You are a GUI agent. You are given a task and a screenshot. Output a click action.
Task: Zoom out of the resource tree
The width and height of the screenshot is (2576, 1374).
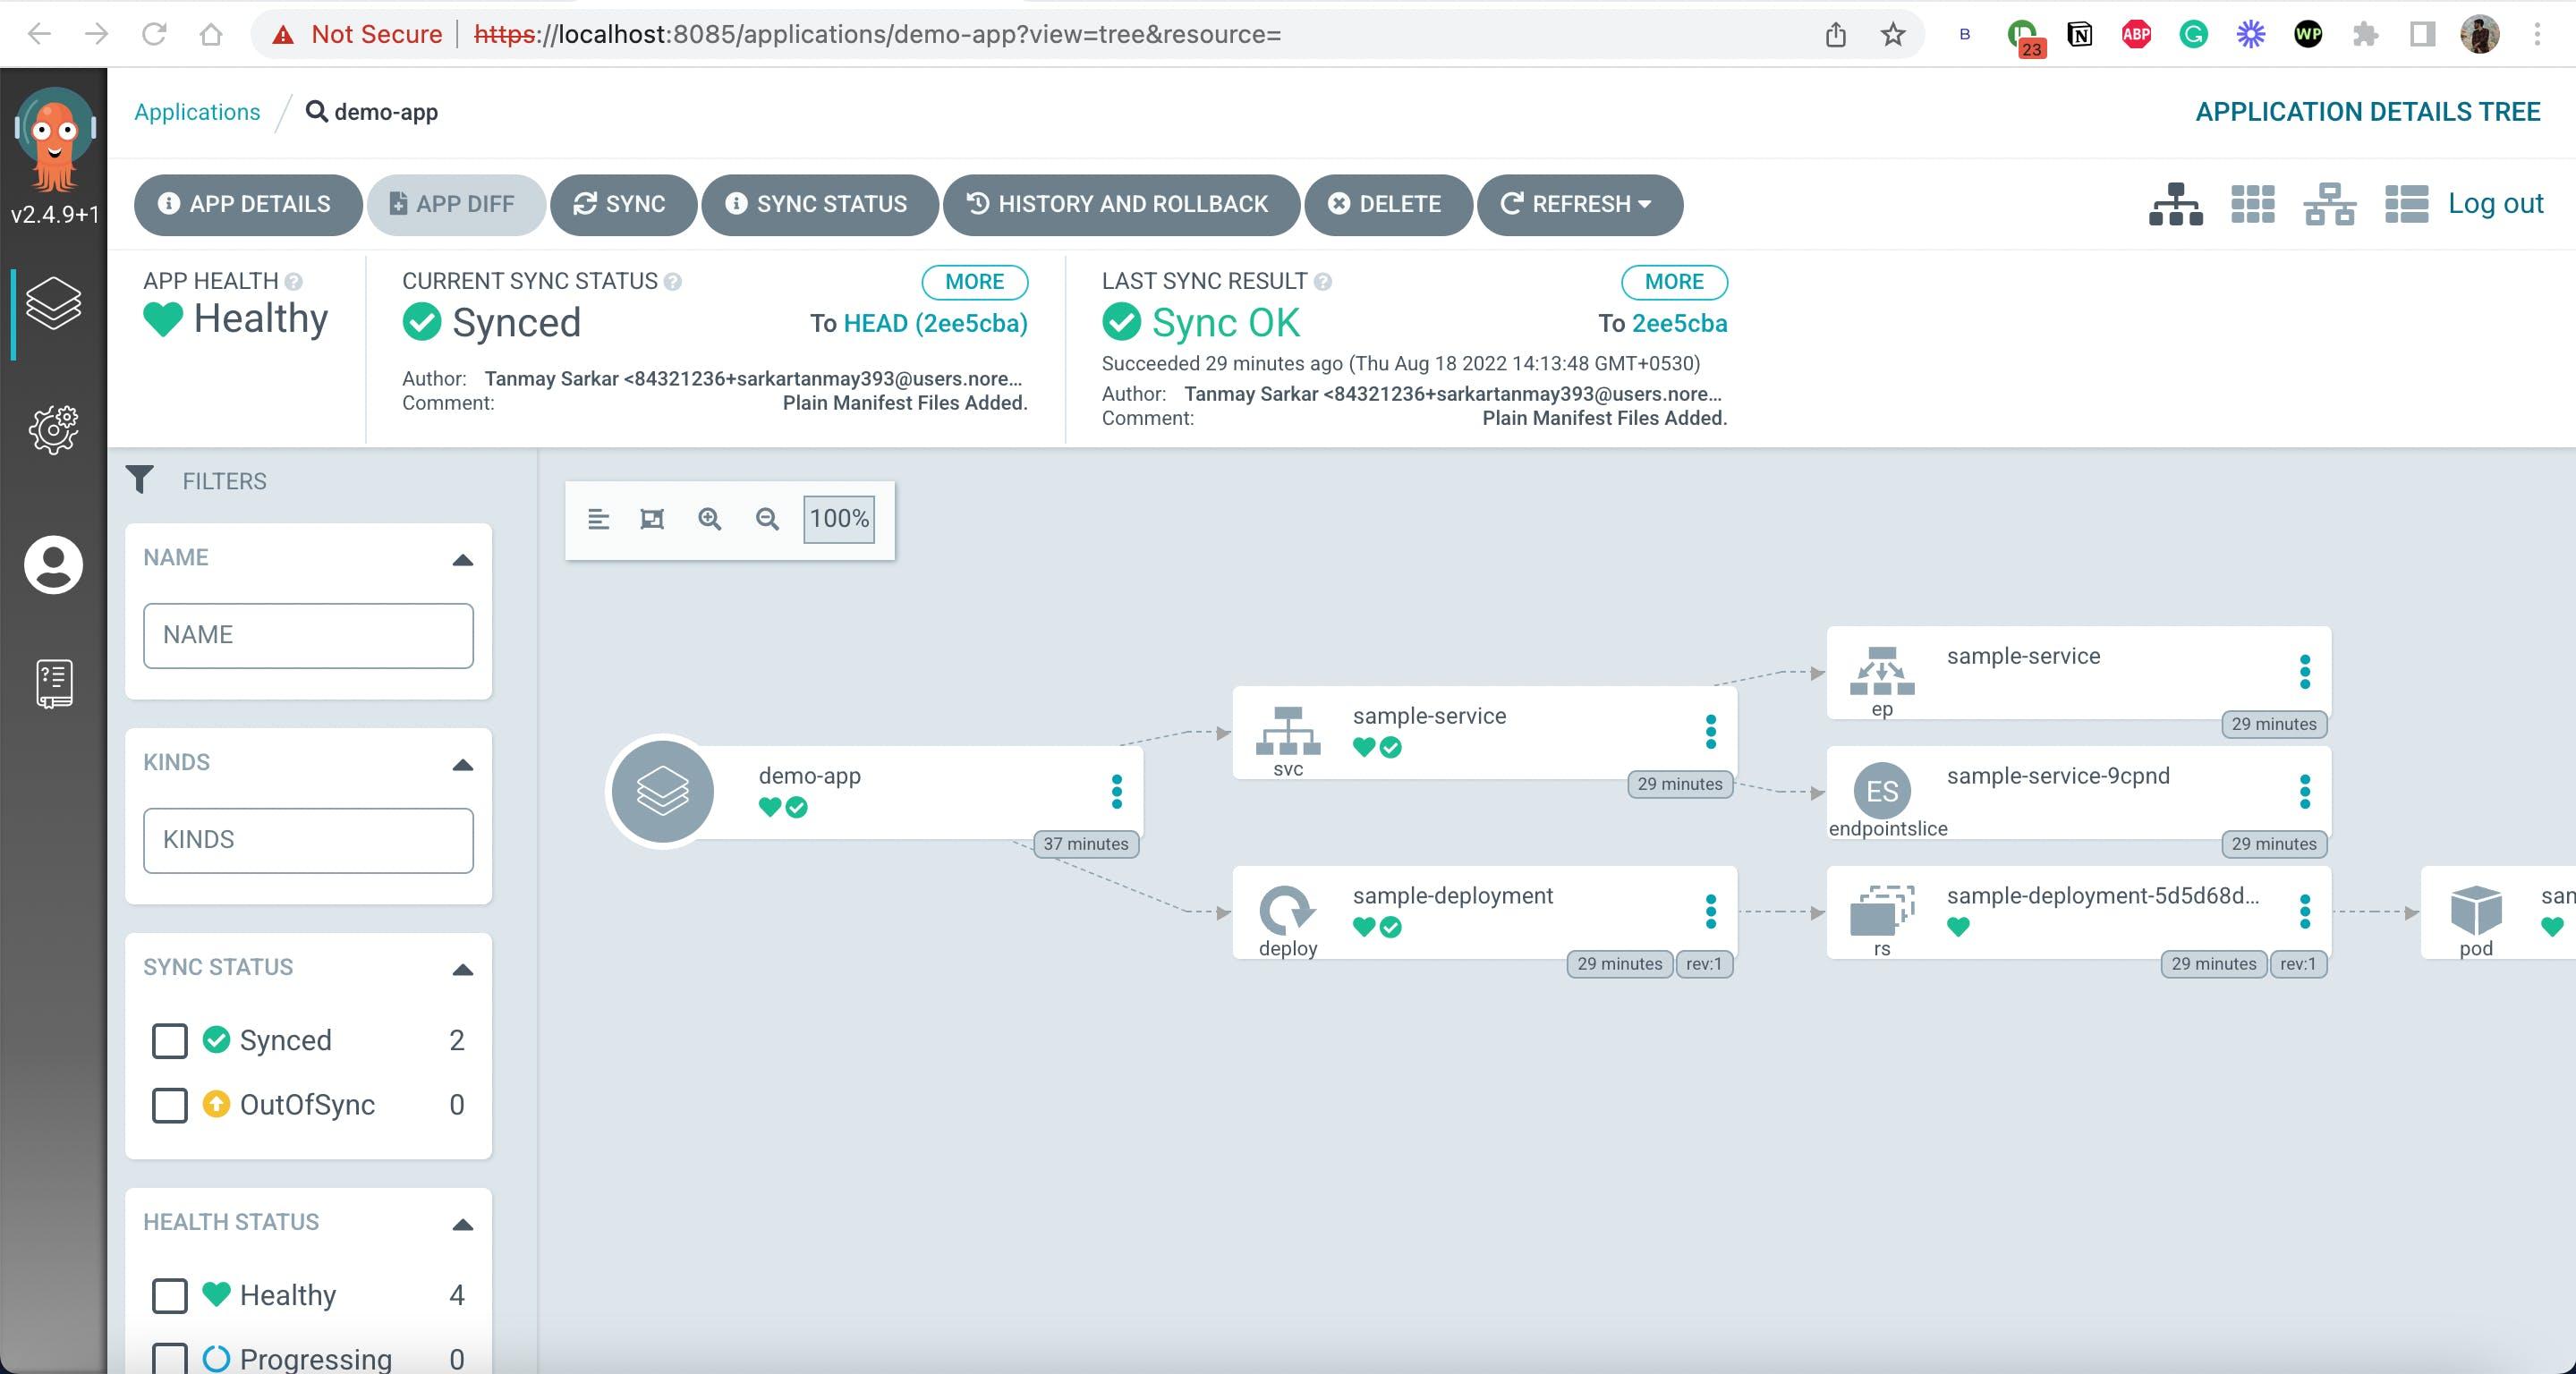coord(767,519)
